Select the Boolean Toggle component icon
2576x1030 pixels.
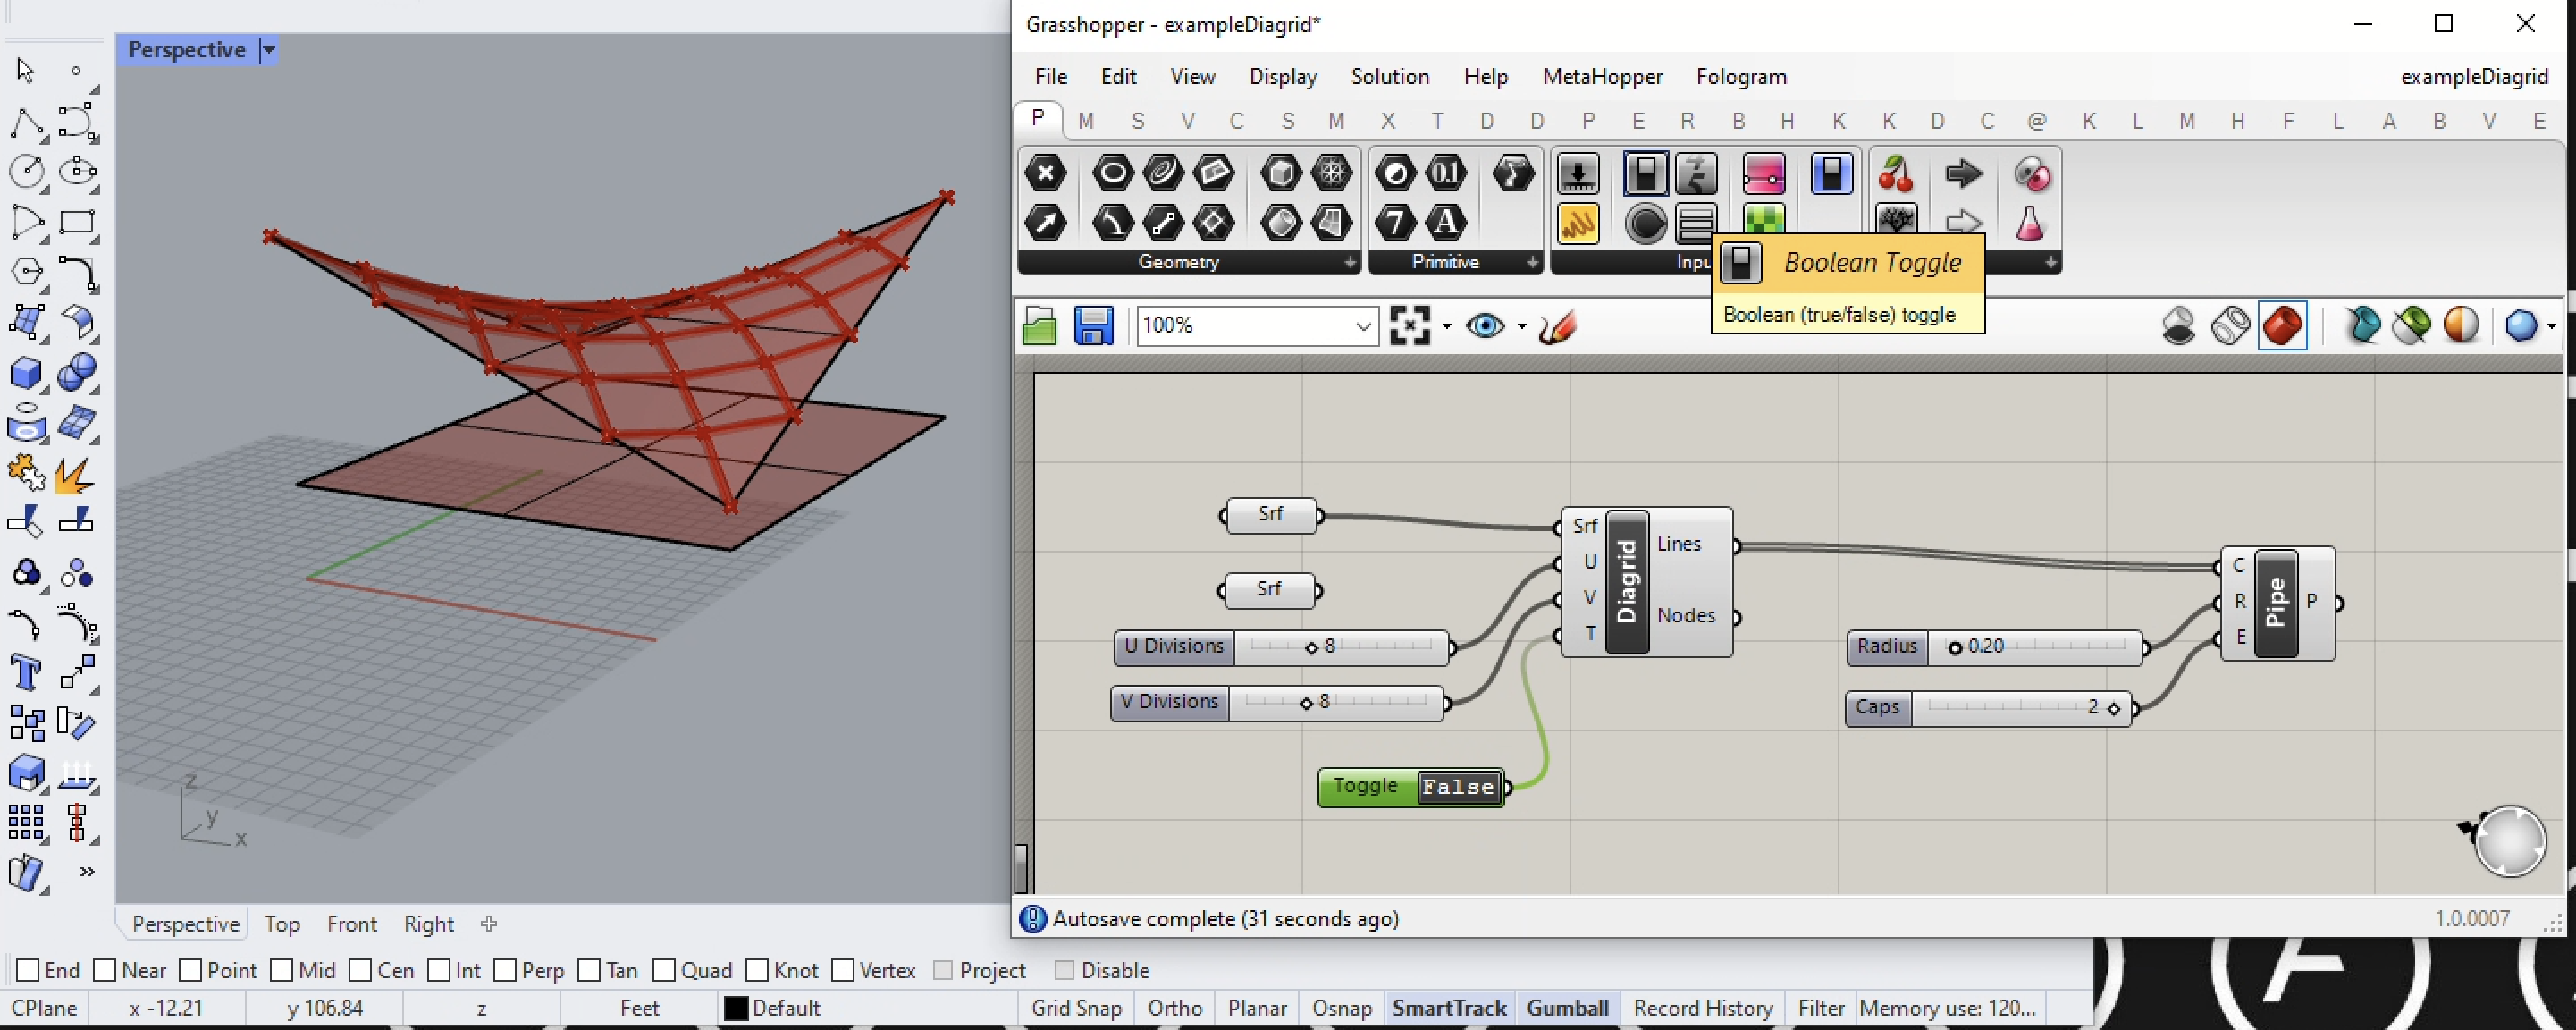point(1645,174)
